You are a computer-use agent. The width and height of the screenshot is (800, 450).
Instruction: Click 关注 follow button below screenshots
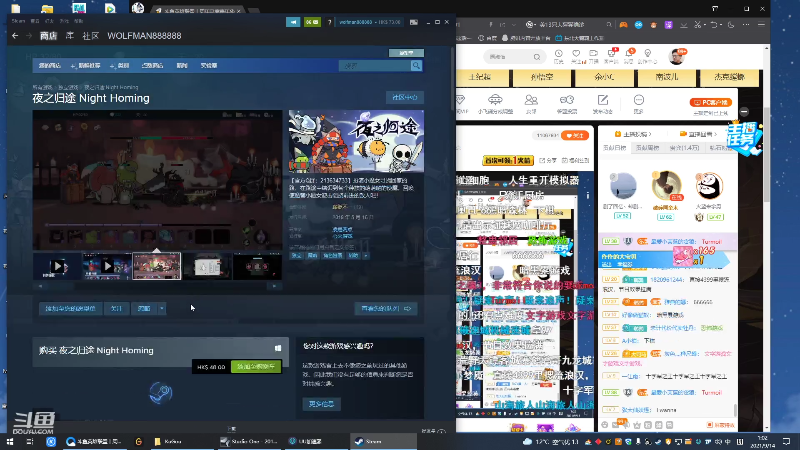pos(116,308)
